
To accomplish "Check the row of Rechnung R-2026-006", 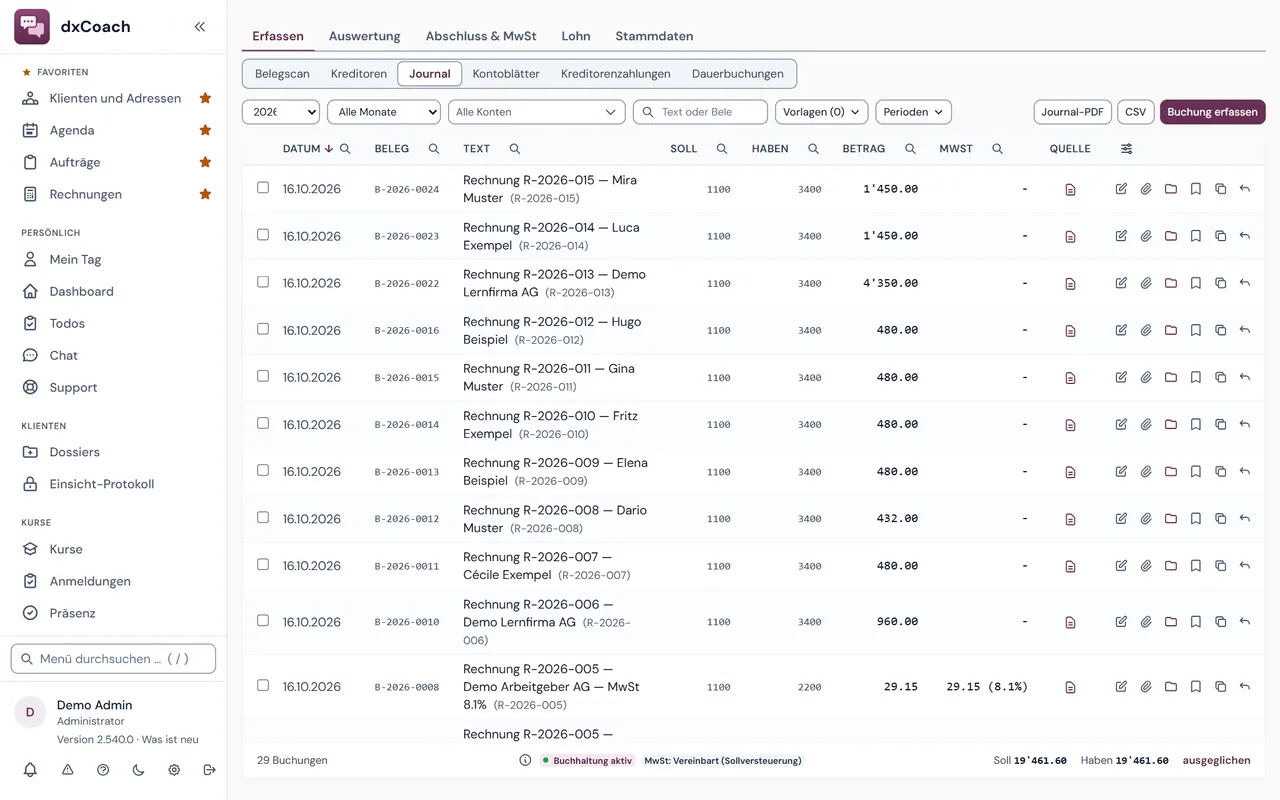I will tap(263, 620).
